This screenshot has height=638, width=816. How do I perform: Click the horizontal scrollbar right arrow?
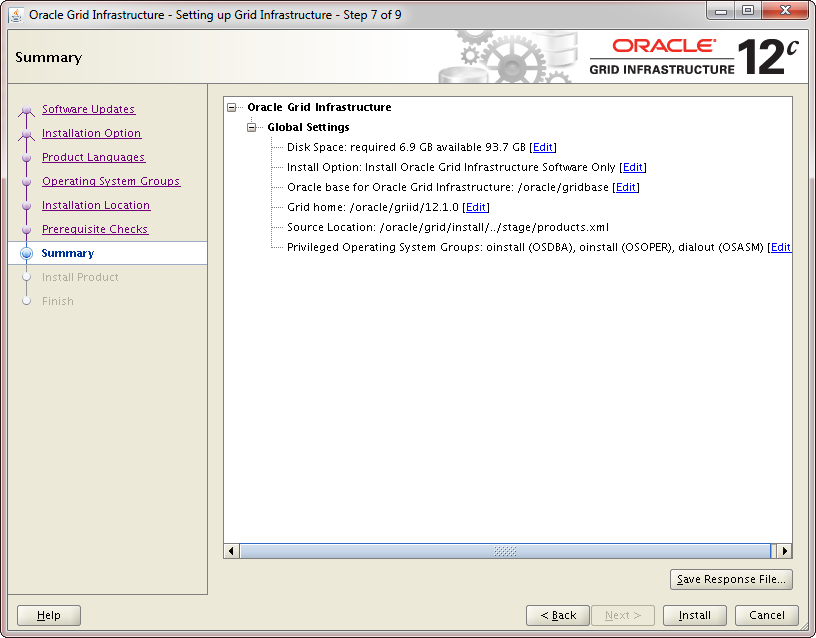[x=784, y=551]
